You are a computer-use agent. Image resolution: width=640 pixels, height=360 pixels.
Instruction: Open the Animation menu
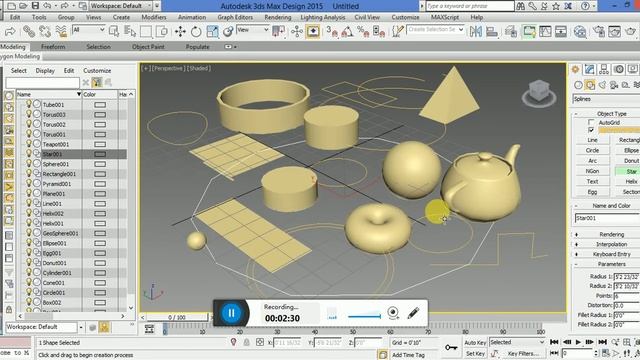pyautogui.click(x=191, y=17)
